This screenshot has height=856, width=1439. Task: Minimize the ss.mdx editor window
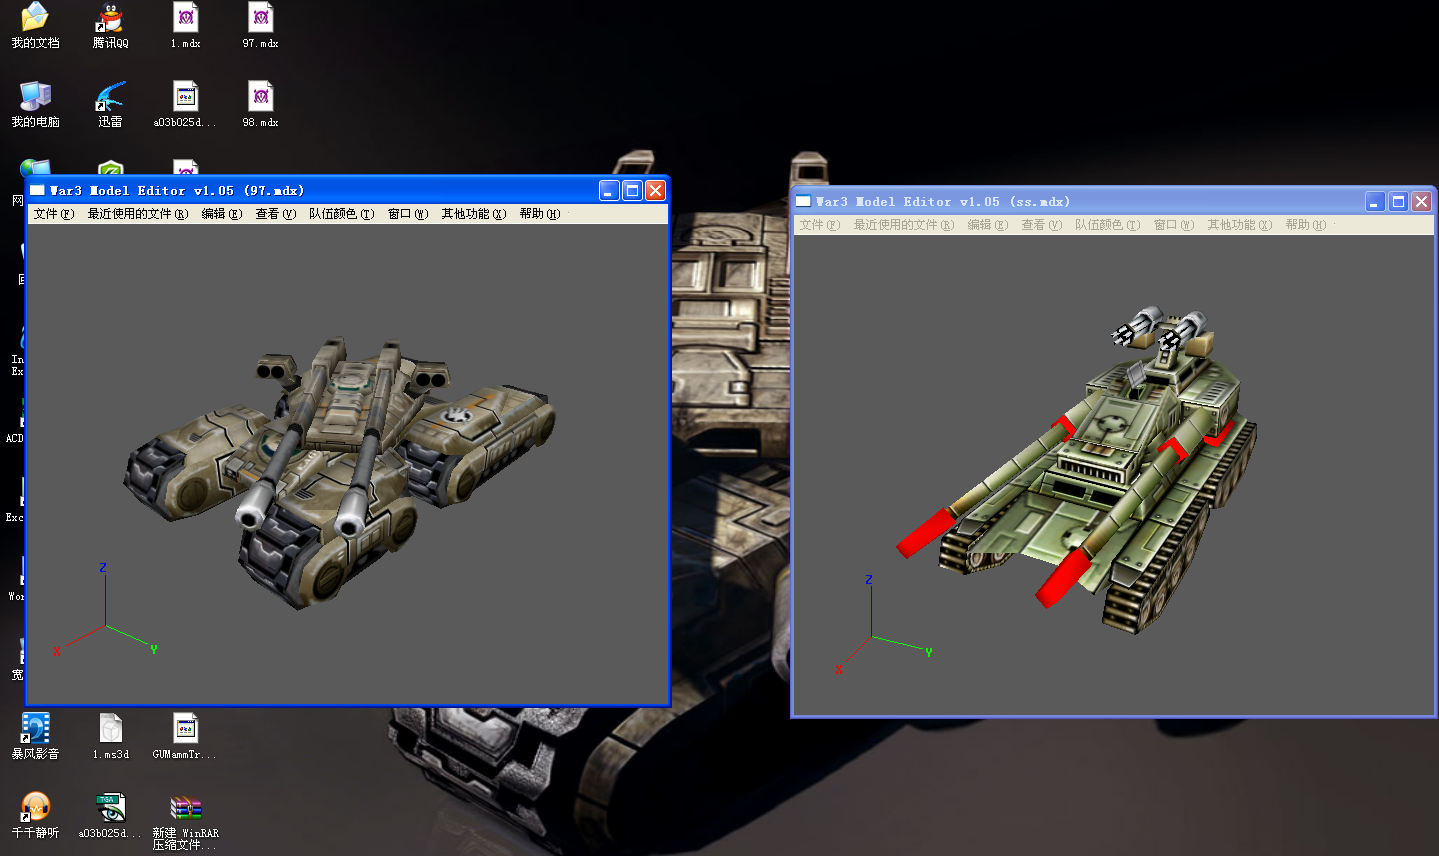pos(1375,201)
